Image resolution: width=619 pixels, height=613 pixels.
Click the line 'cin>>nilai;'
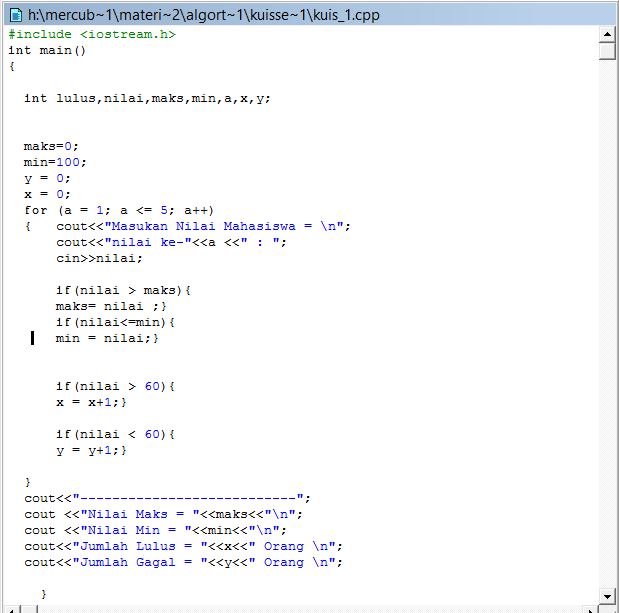[99, 258]
